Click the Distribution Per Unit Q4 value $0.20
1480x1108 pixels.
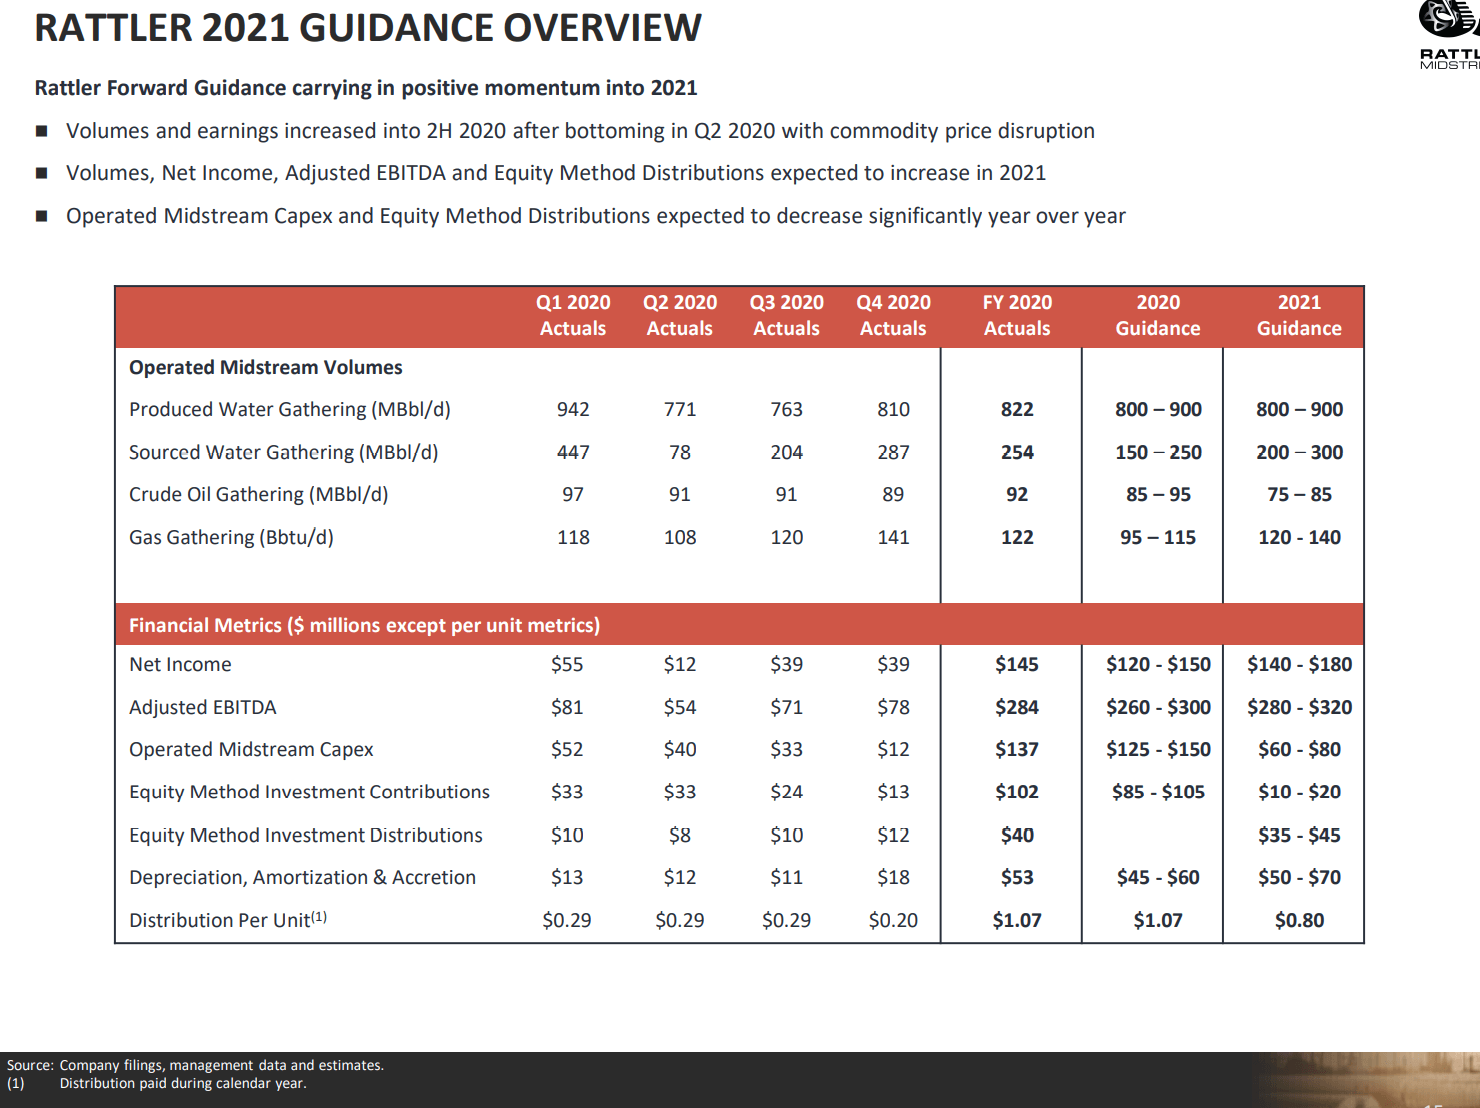(x=894, y=920)
